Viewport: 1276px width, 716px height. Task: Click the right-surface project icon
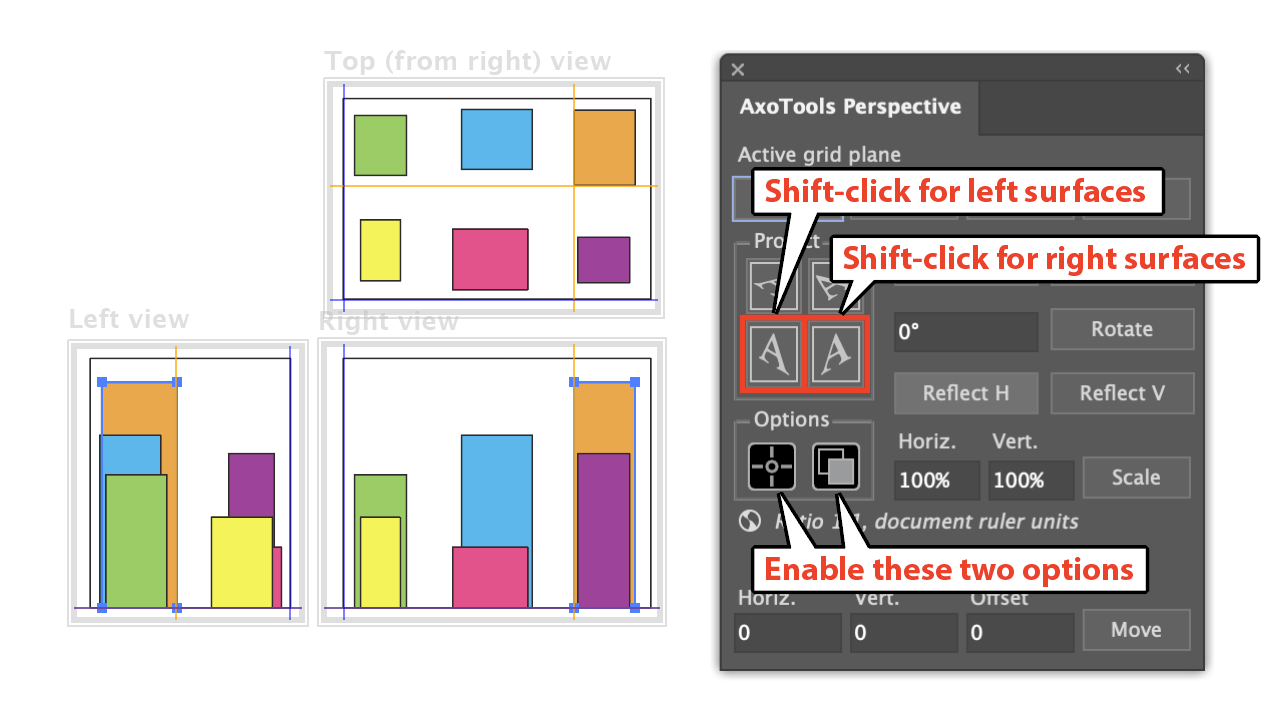(836, 354)
